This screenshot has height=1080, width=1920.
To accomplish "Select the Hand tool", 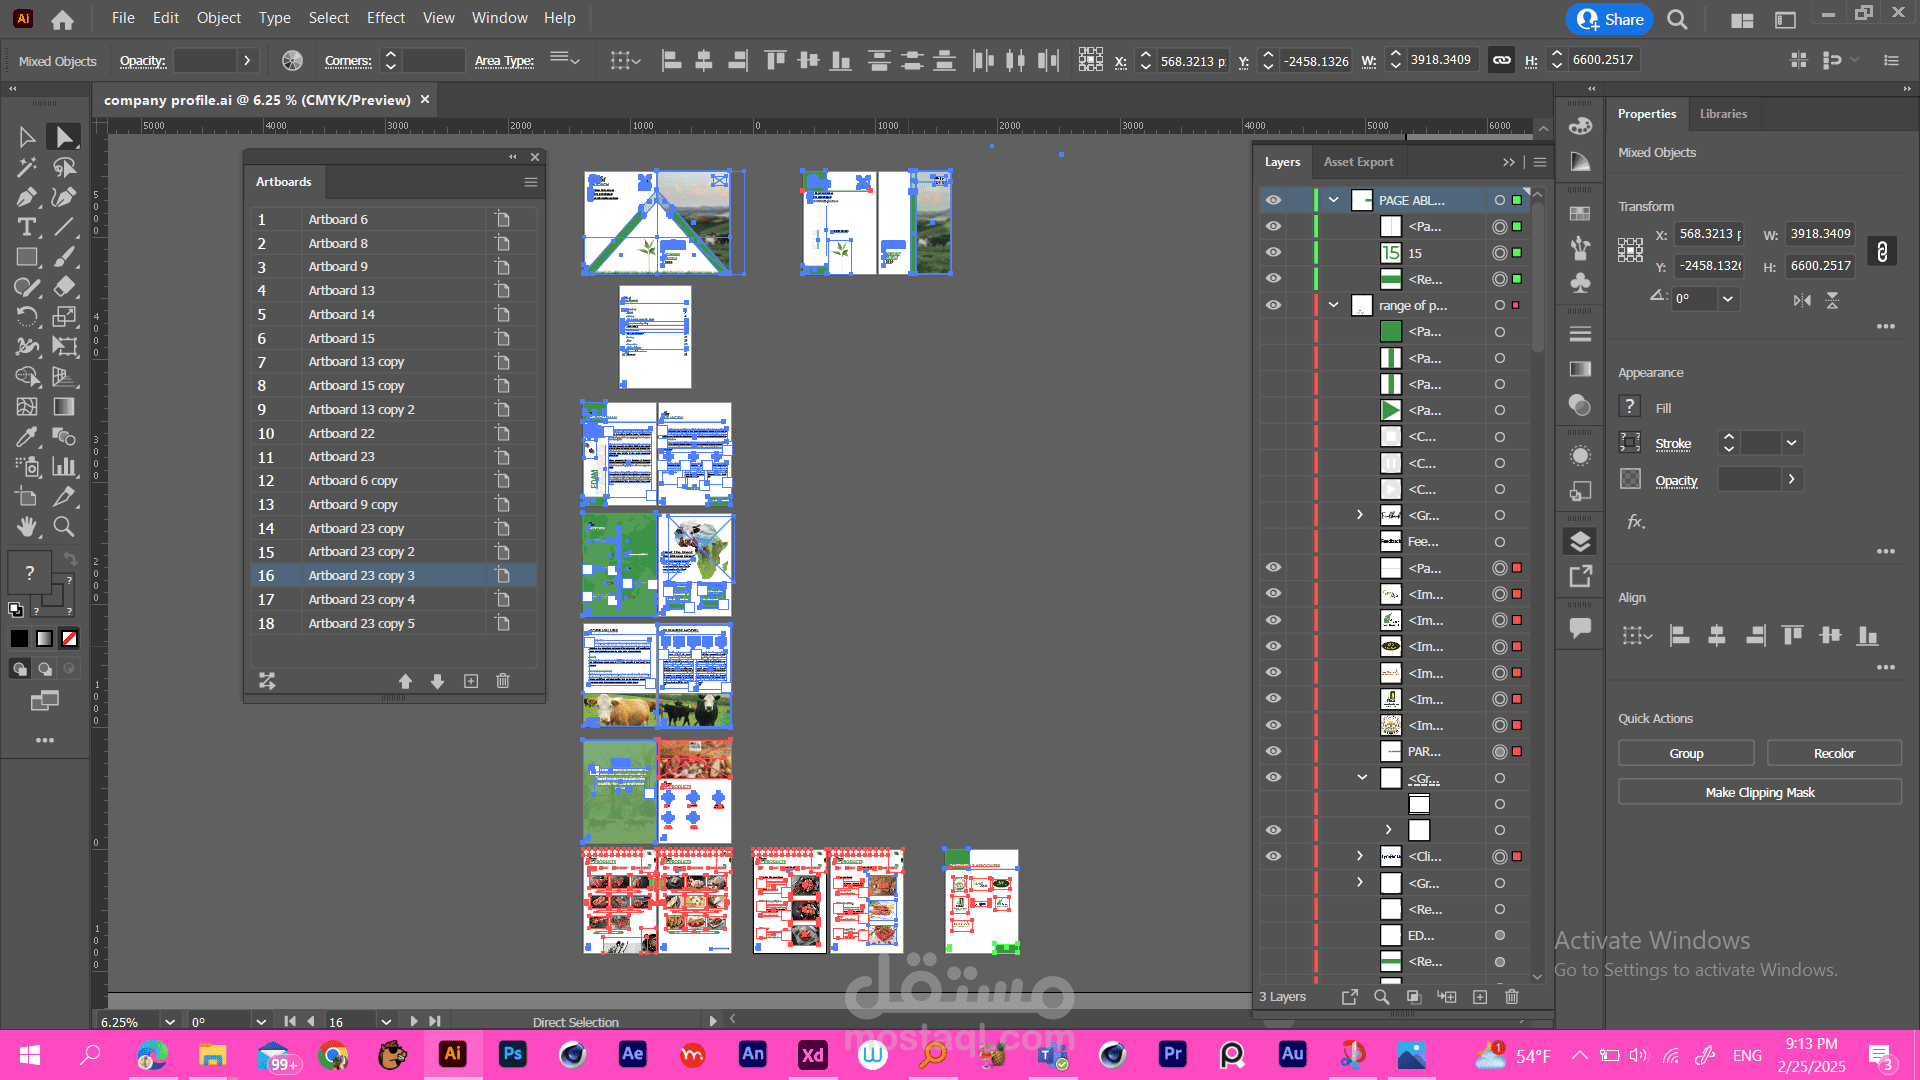I will (27, 526).
